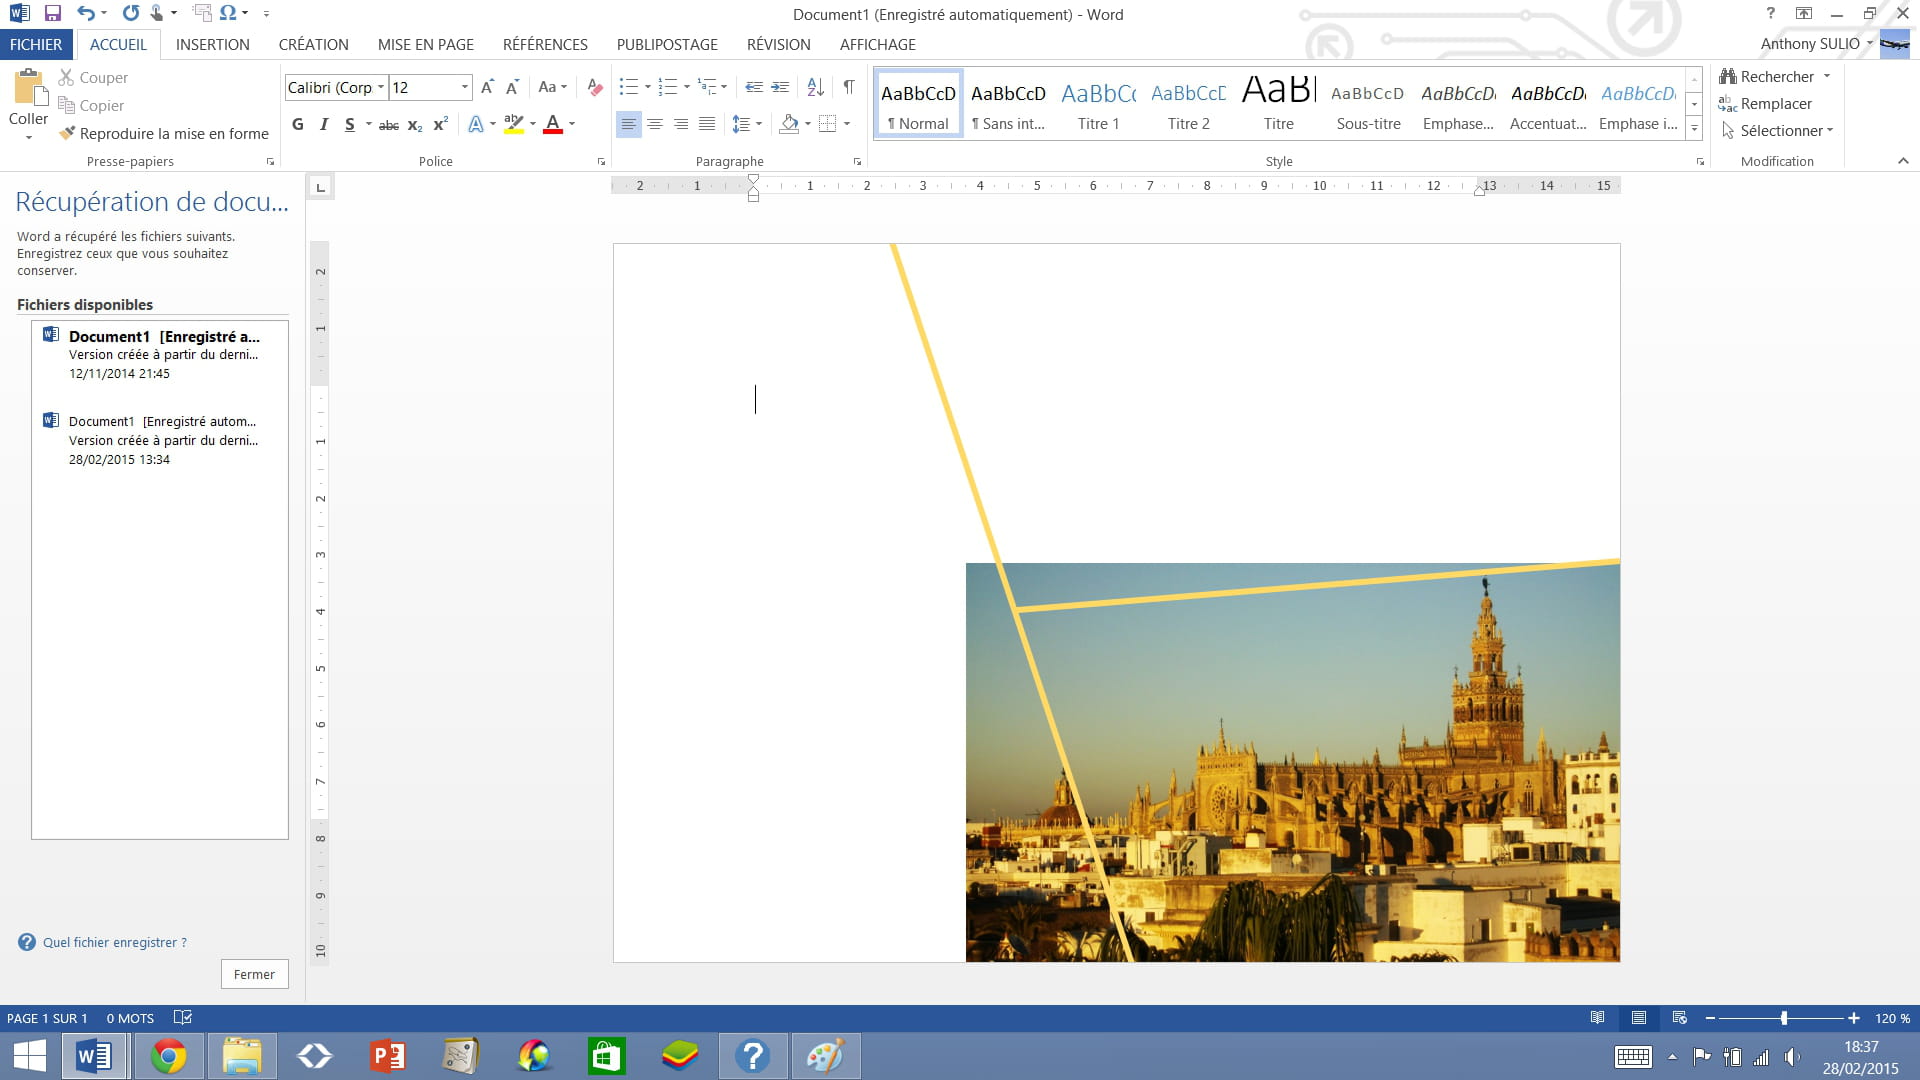This screenshot has height=1080, width=1920.
Task: Expand the styles gallery
Action: 1694,128
